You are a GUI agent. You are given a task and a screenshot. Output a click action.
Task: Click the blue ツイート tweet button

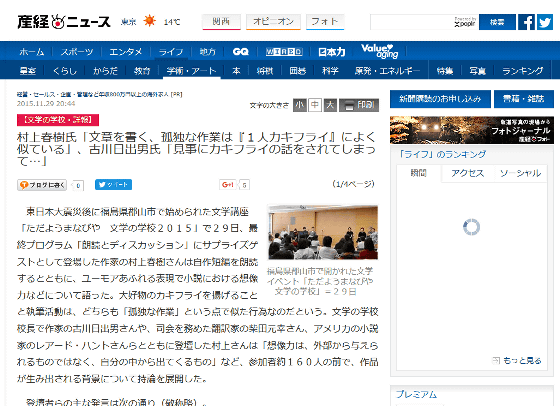click(x=113, y=185)
